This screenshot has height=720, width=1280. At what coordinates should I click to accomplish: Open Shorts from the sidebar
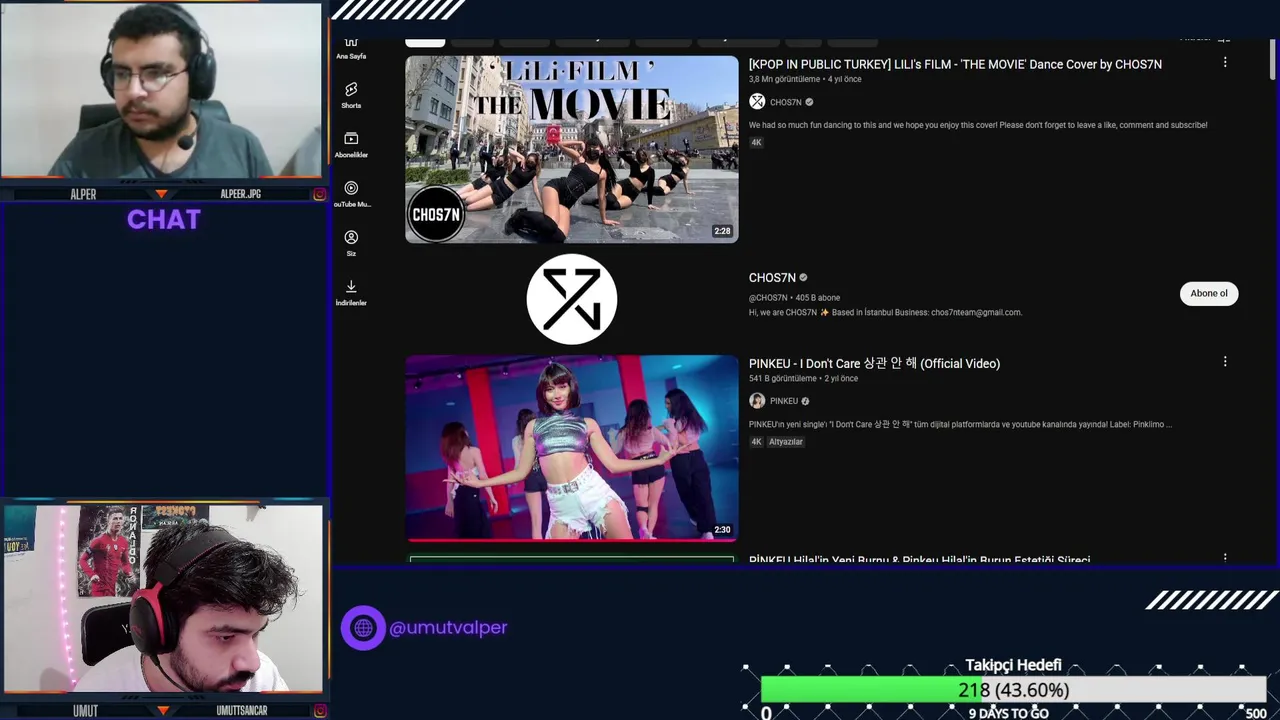coord(351,96)
